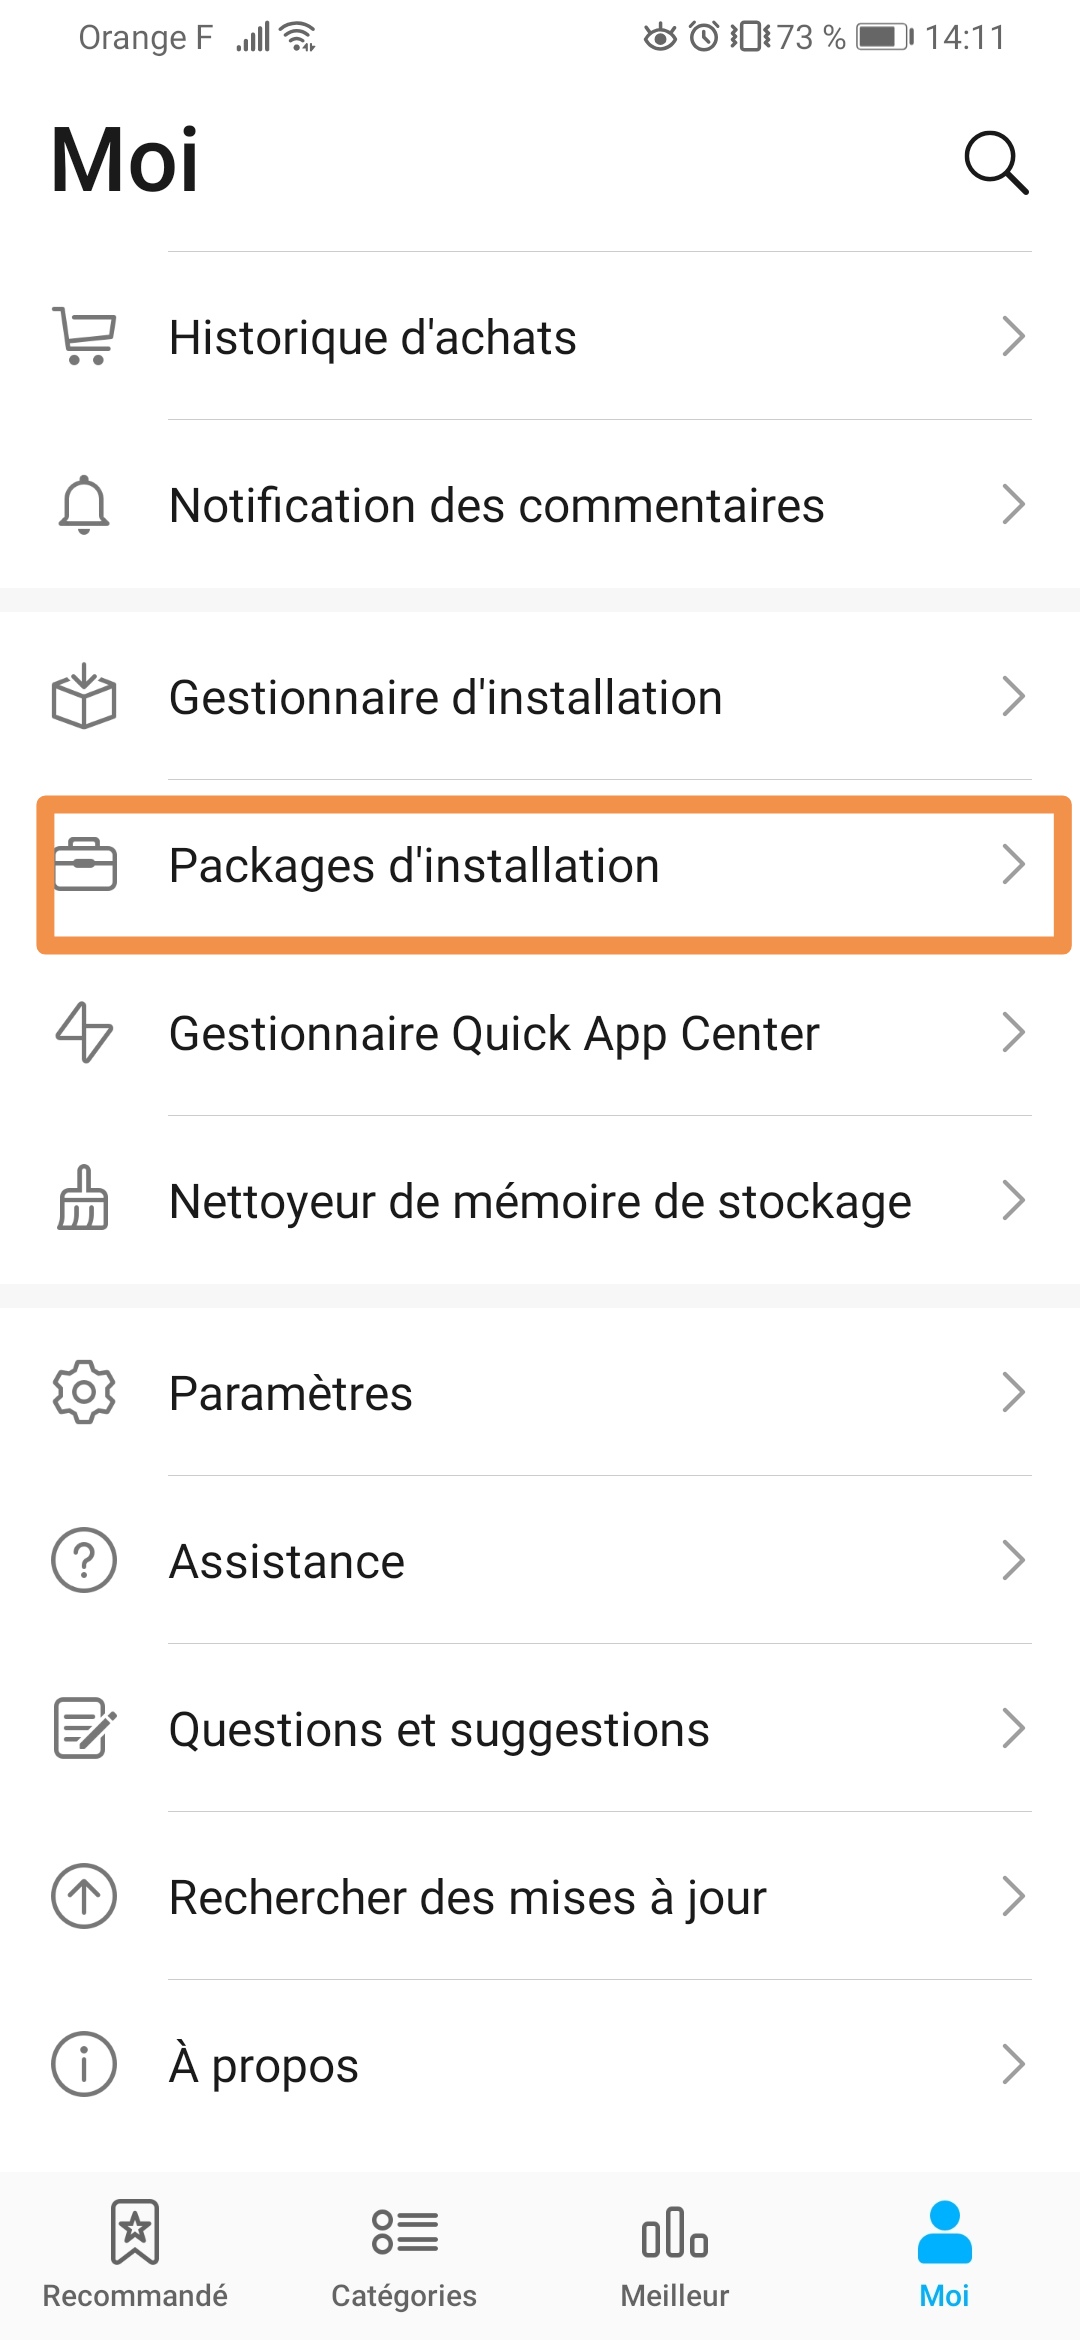Tap the storage cleaner broom icon
The image size is (1080, 2340).
[84, 1200]
